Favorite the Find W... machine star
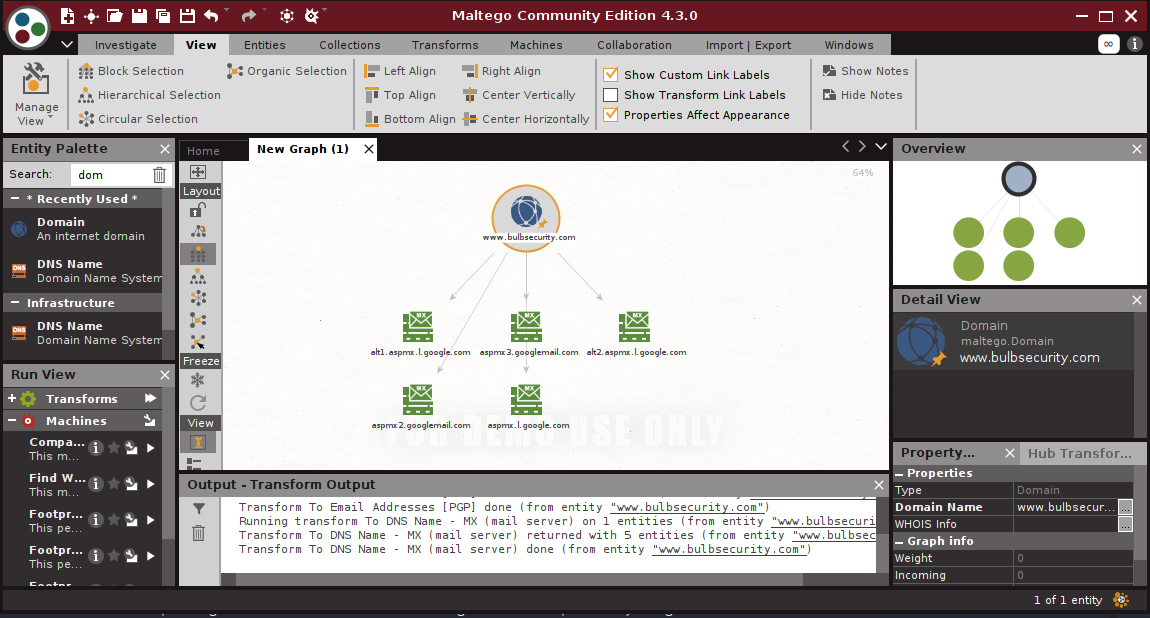The width and height of the screenshot is (1150, 618). tap(114, 484)
